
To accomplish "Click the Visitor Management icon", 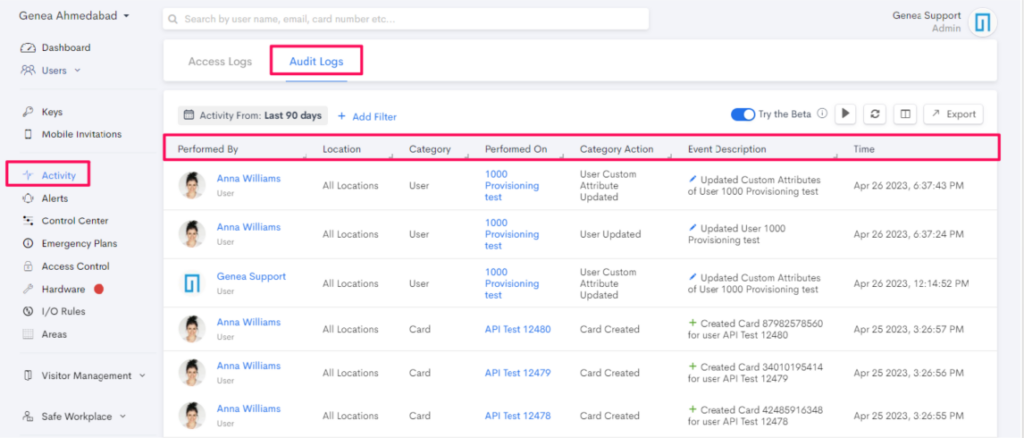I will [27, 376].
